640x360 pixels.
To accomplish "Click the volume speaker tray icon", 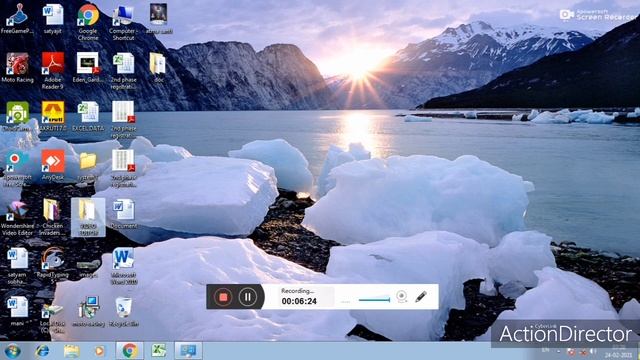I will pyautogui.click(x=593, y=351).
